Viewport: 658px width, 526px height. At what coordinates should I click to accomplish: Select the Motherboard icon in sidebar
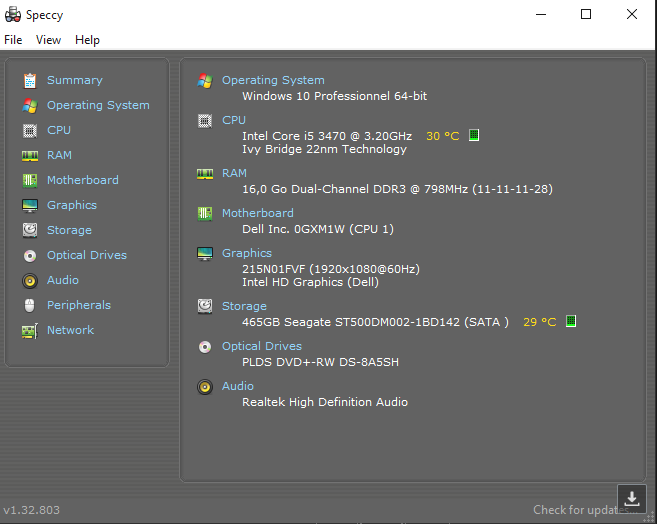[x=29, y=180]
